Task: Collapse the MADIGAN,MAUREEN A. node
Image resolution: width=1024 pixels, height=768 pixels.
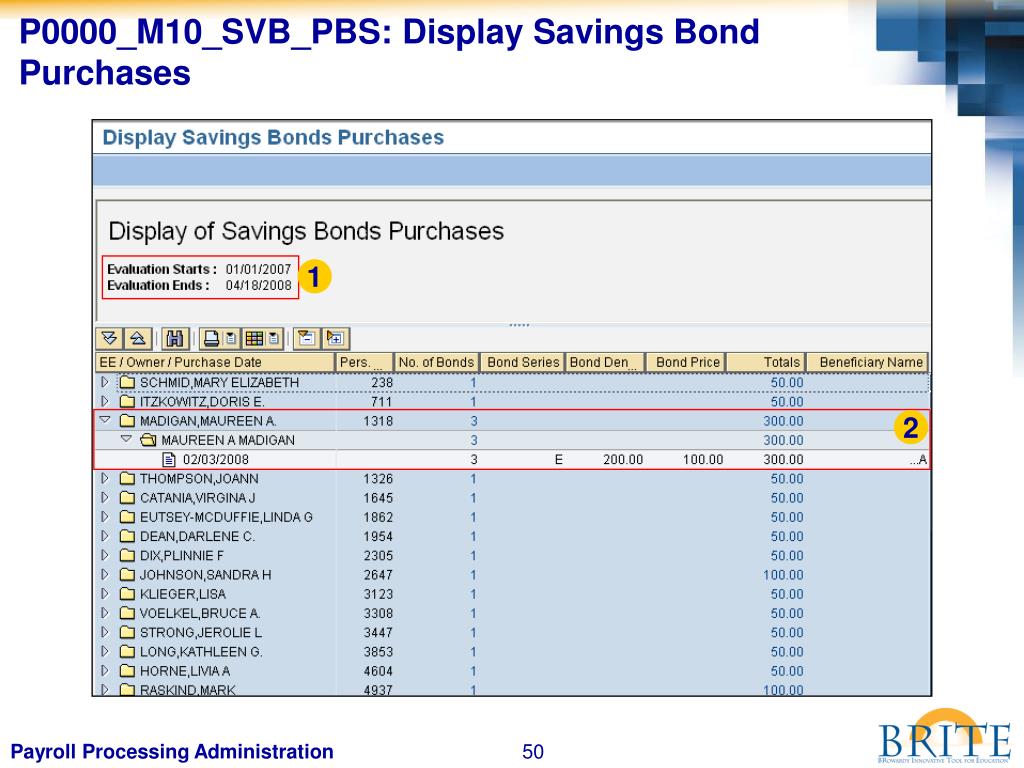Action: 104,421
